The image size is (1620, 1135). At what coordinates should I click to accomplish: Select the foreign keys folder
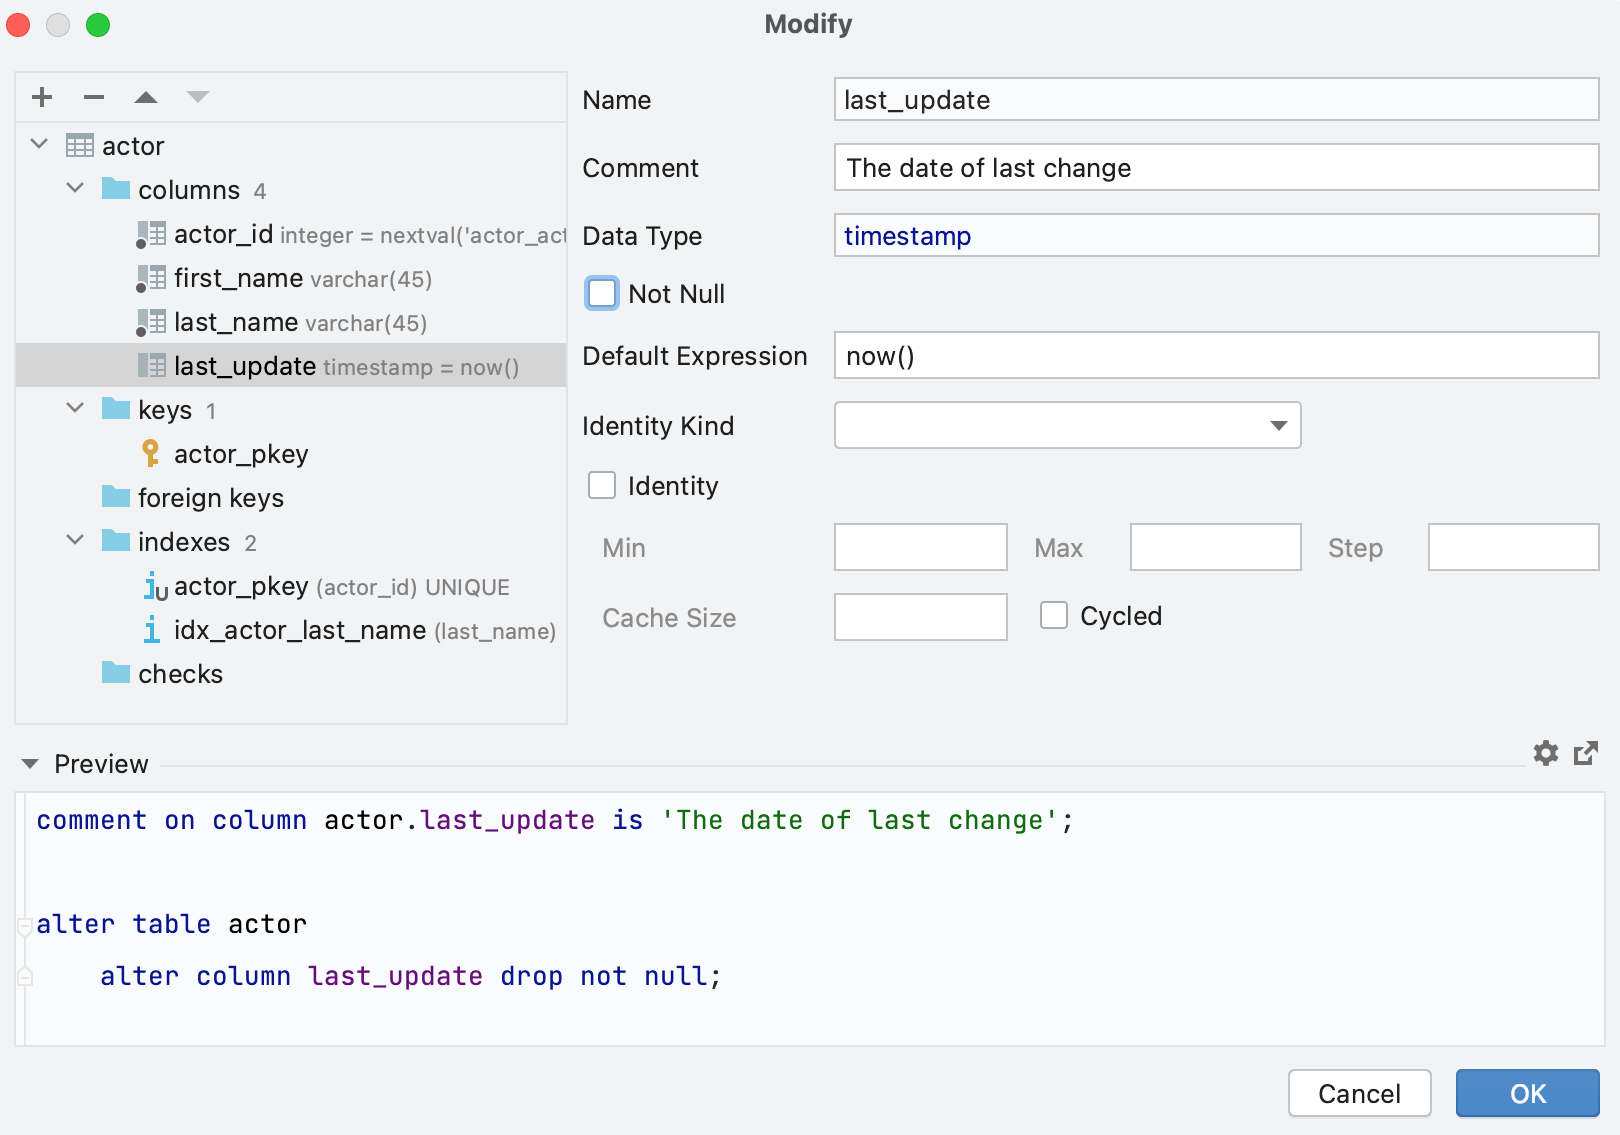(210, 498)
